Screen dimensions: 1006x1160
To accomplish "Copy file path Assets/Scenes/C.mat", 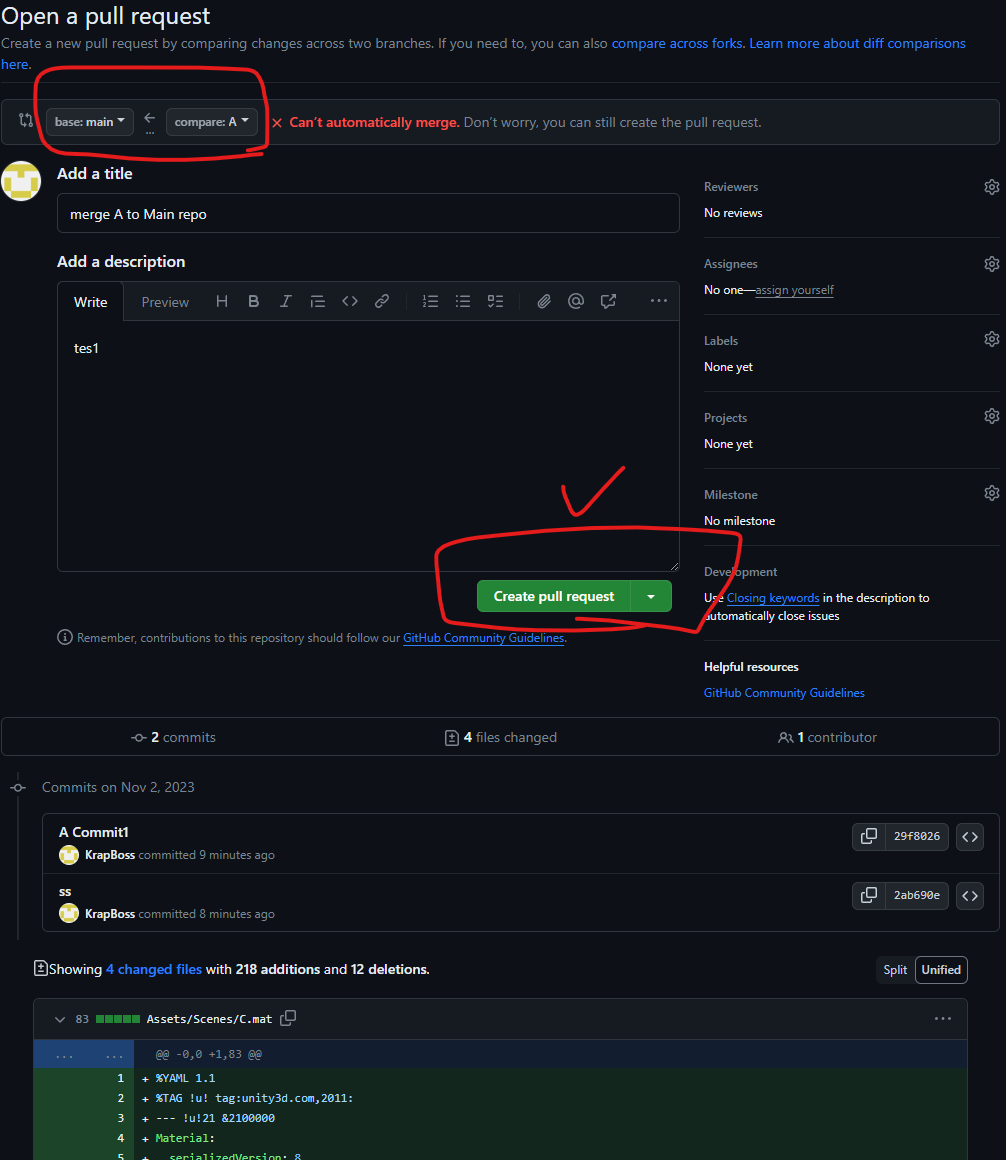I will pos(288,1019).
